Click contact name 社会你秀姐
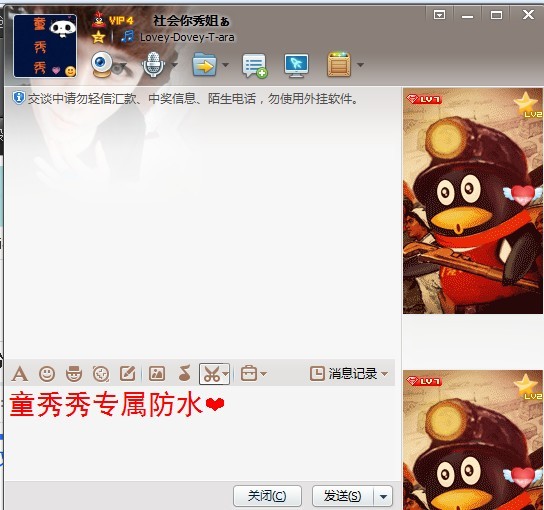Image resolution: width=544 pixels, height=510 pixels. (x=191, y=21)
